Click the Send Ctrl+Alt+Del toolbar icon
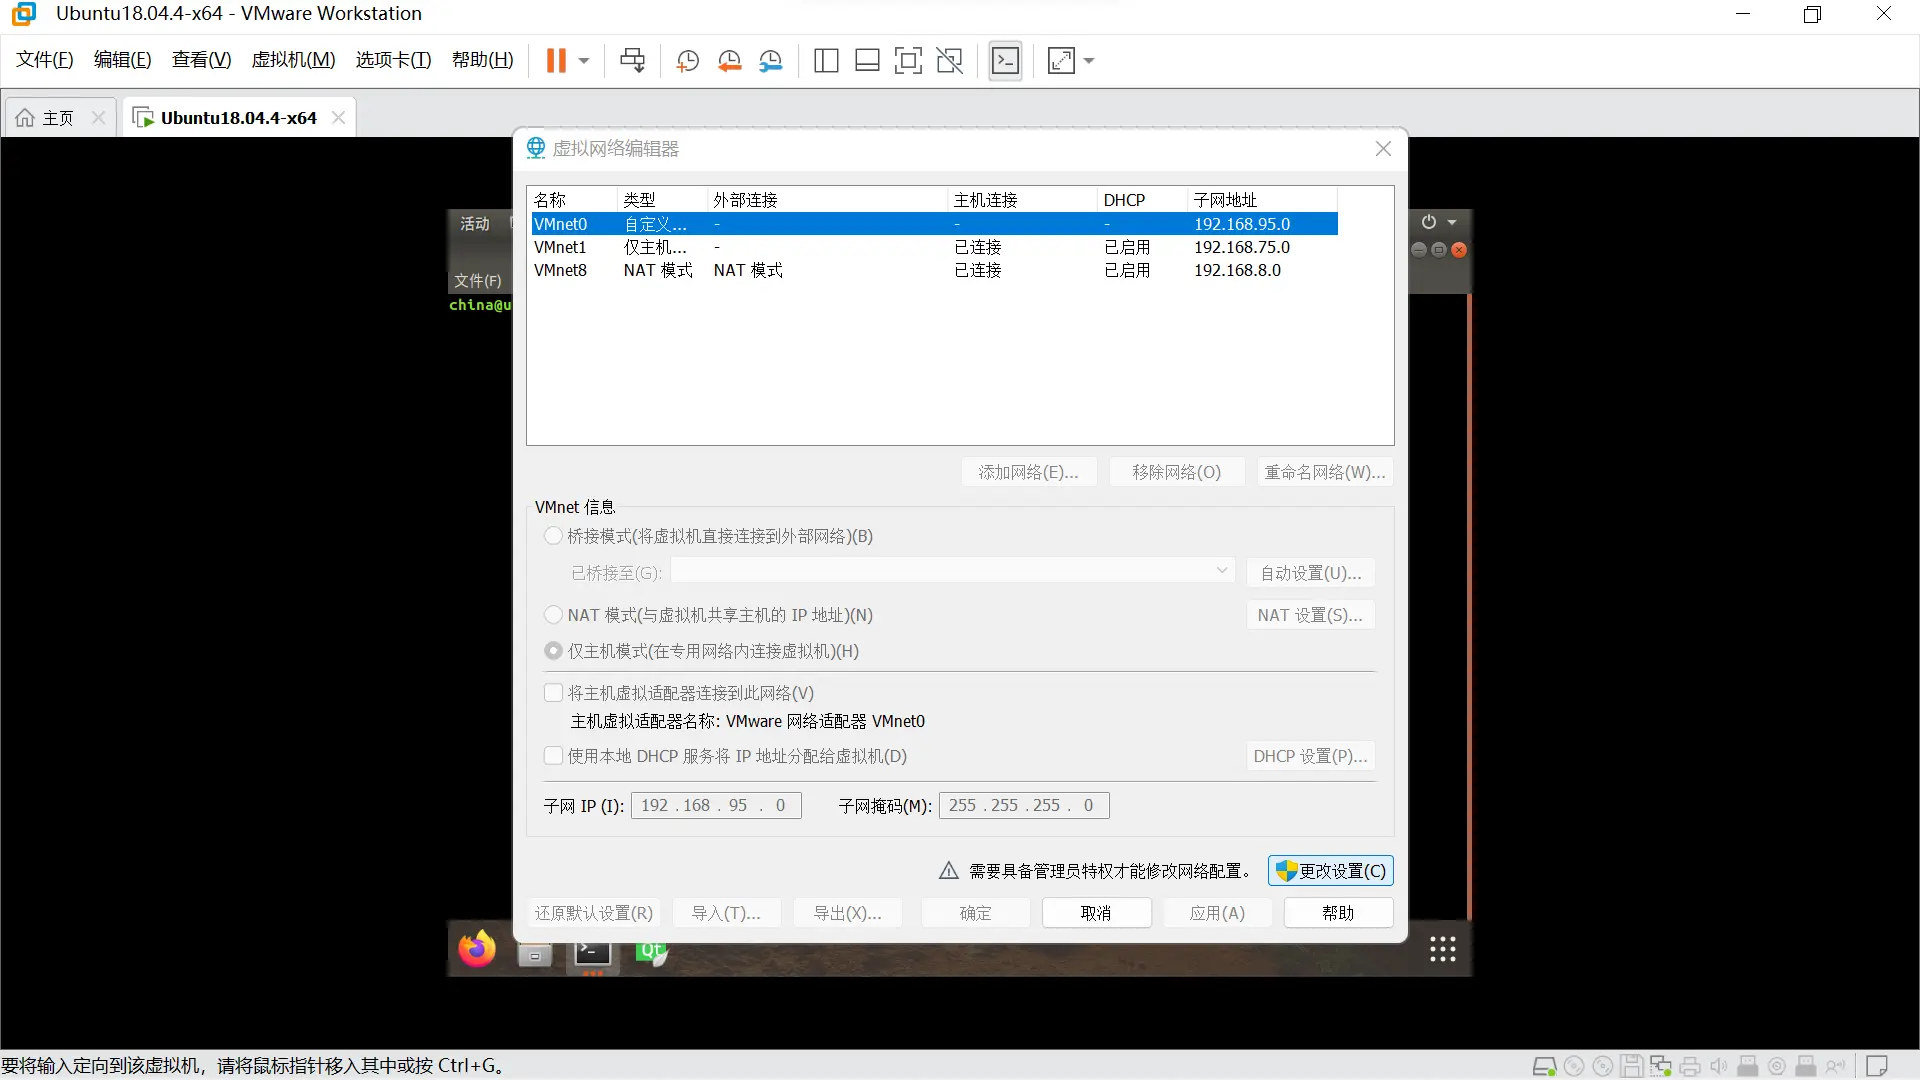Screen dimensions: 1920x1080 point(632,61)
